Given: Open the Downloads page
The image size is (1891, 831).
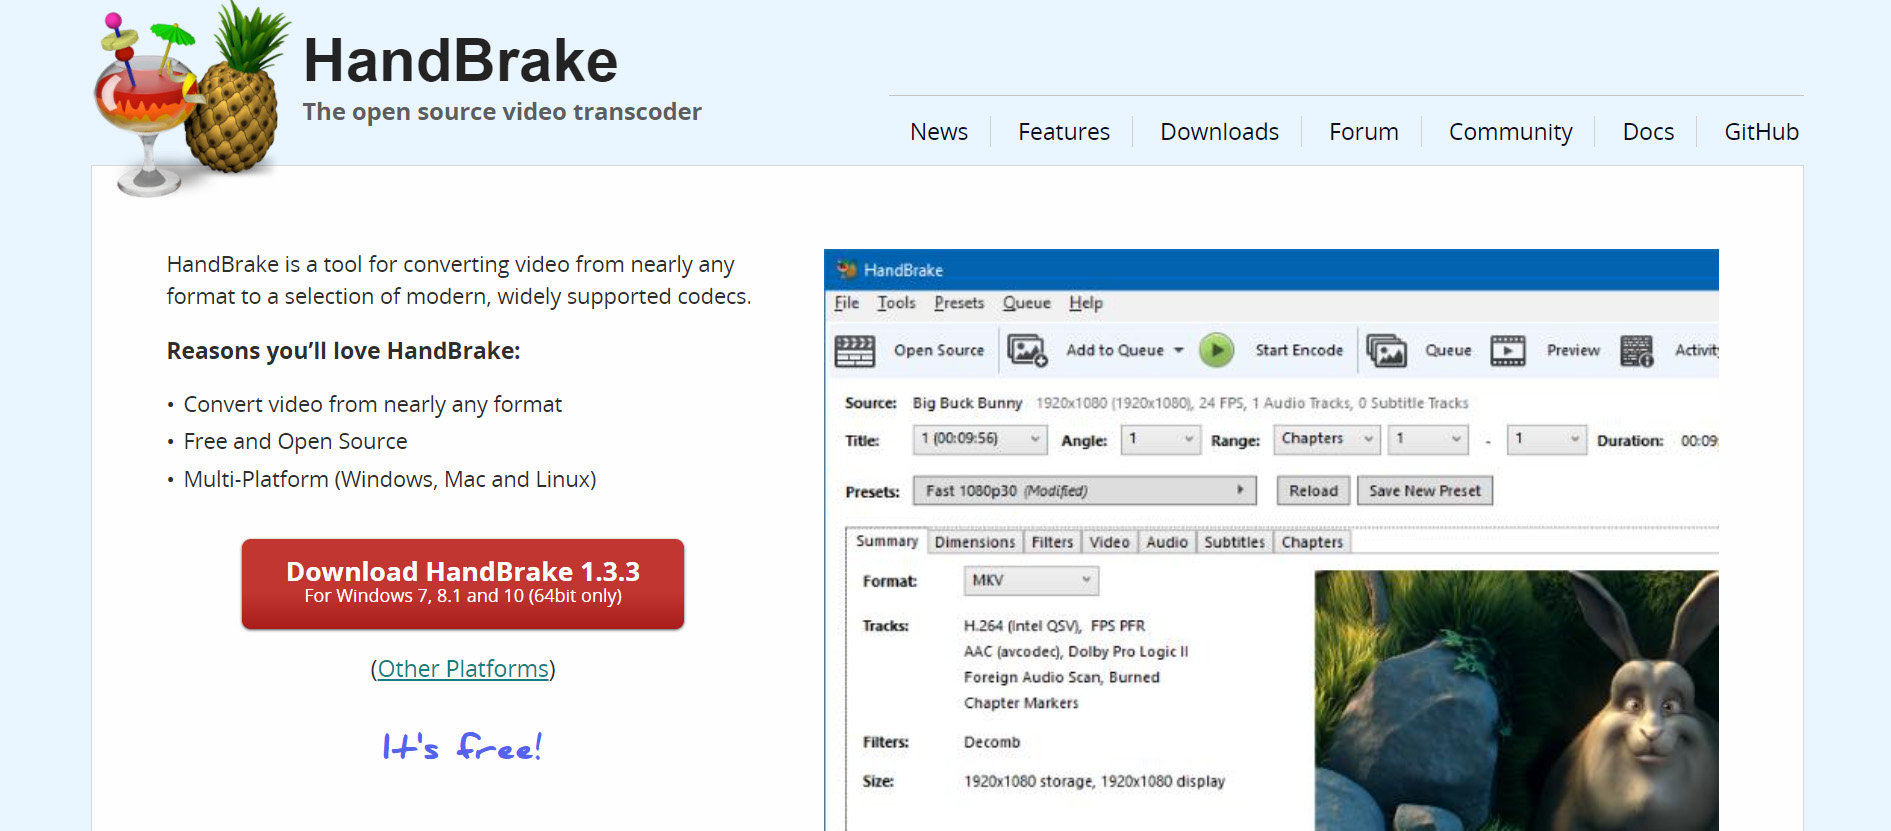Looking at the screenshot, I should 1219,132.
